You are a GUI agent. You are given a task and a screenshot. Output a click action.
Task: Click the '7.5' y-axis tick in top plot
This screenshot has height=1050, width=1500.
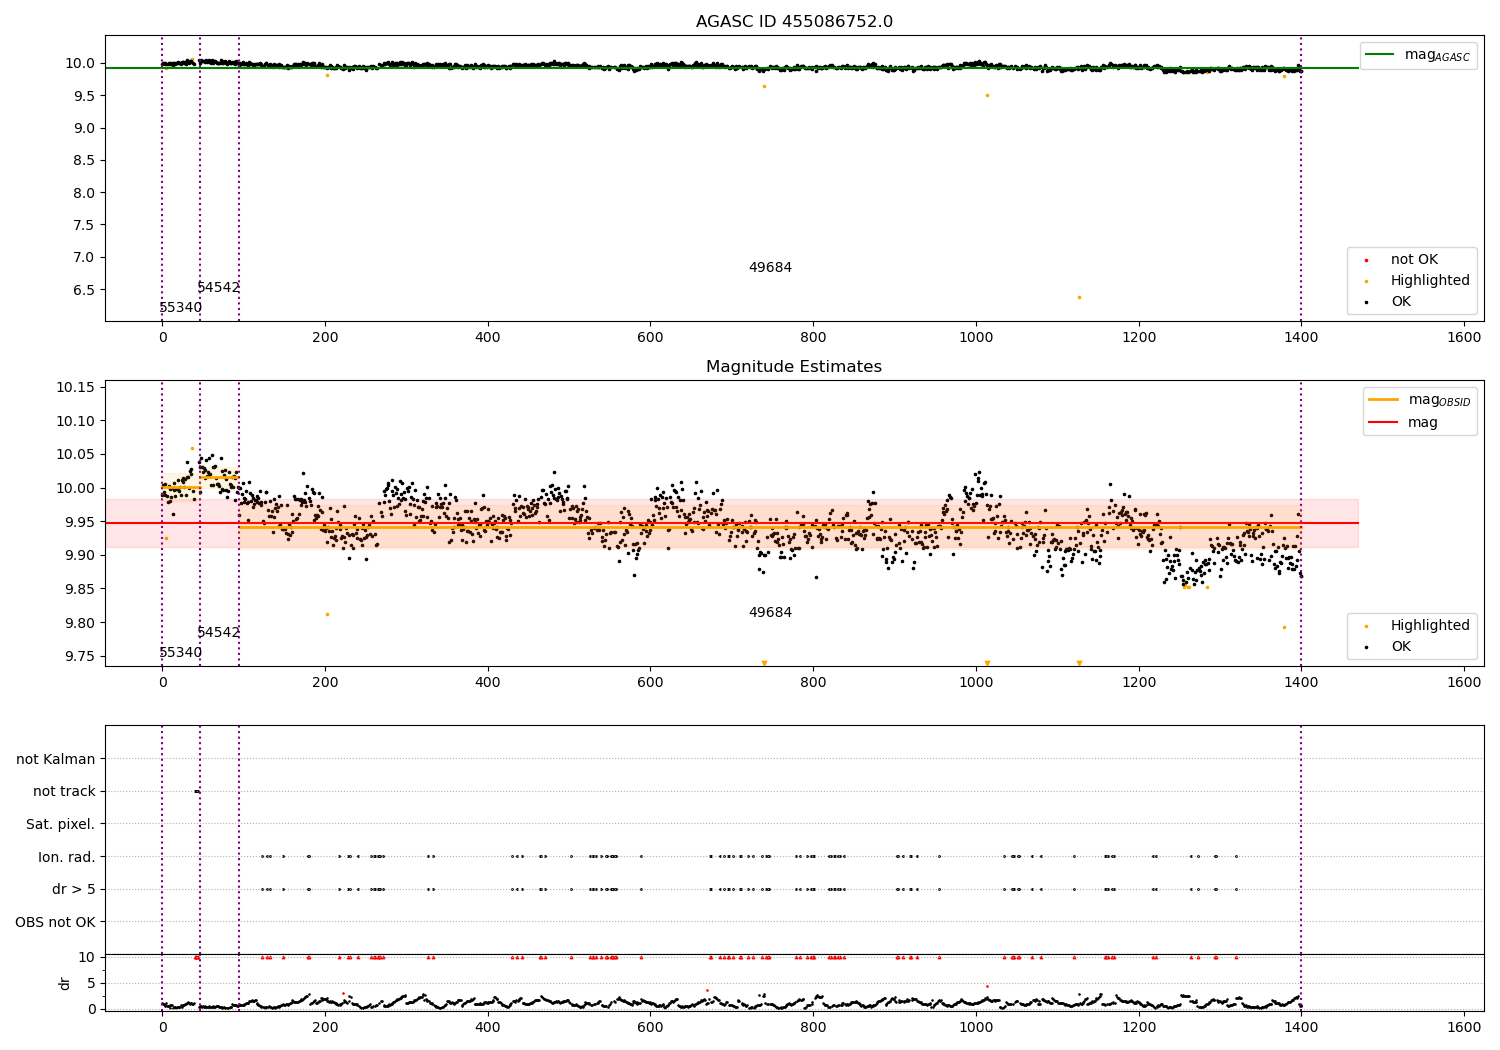(83, 225)
